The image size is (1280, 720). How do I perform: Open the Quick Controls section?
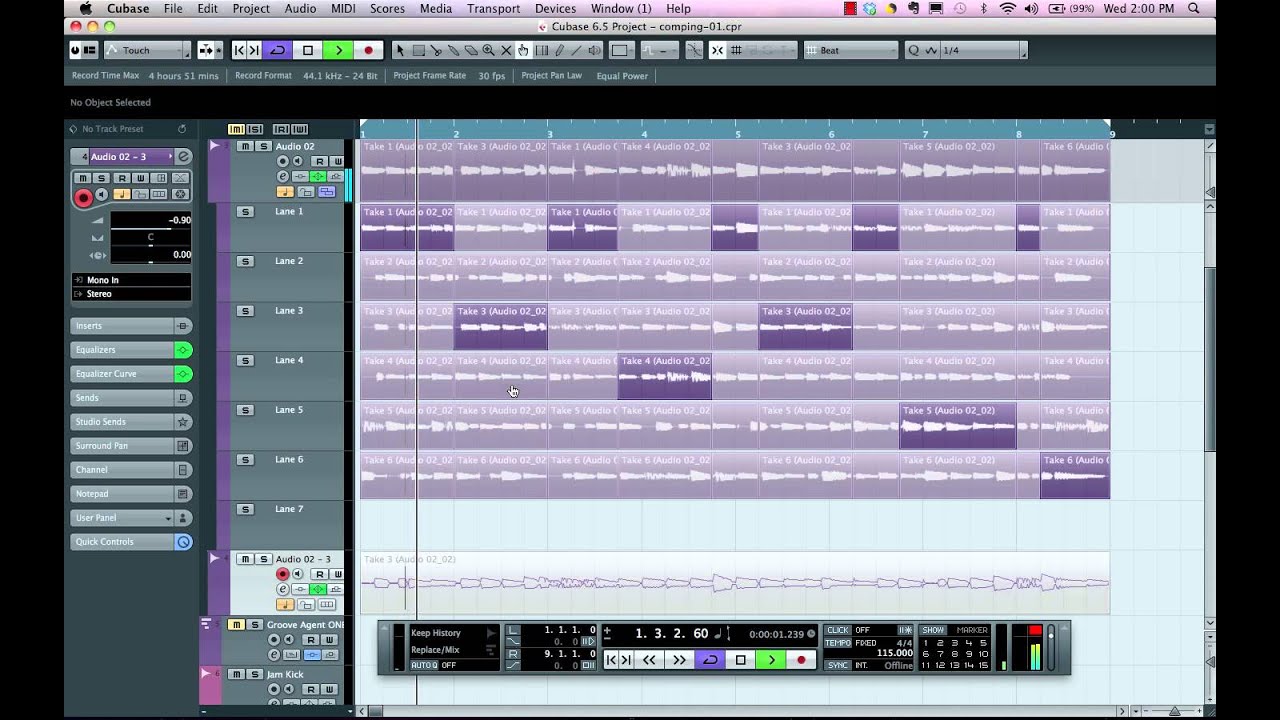[x=122, y=542]
